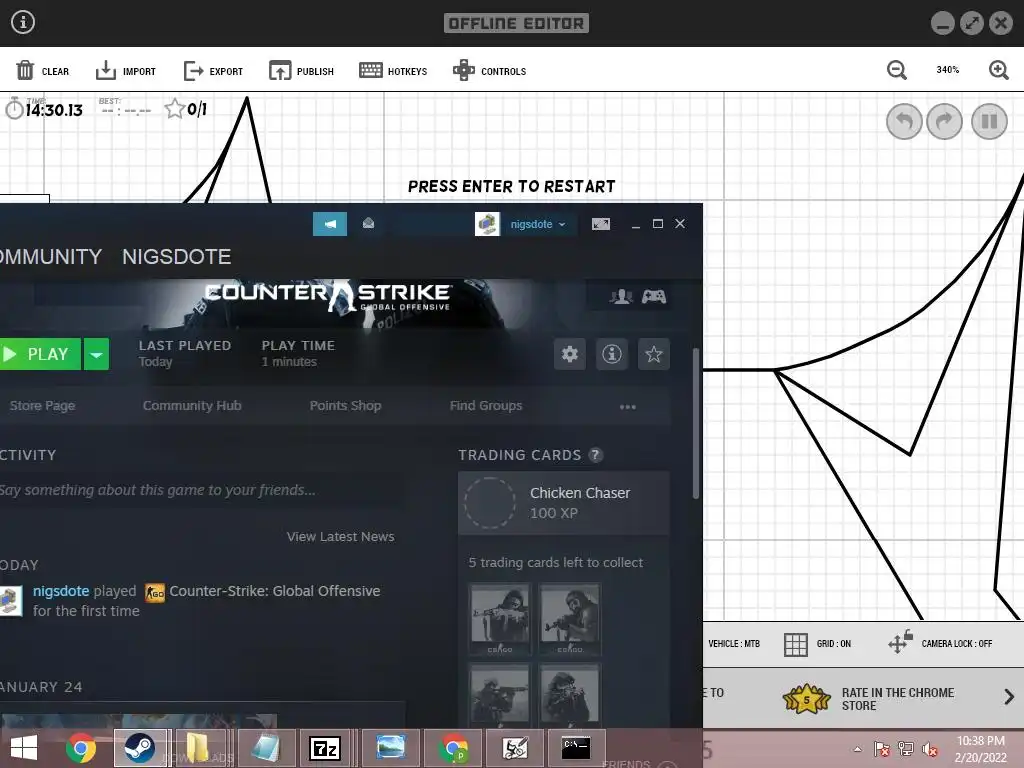Open View Latest News link

(340, 537)
